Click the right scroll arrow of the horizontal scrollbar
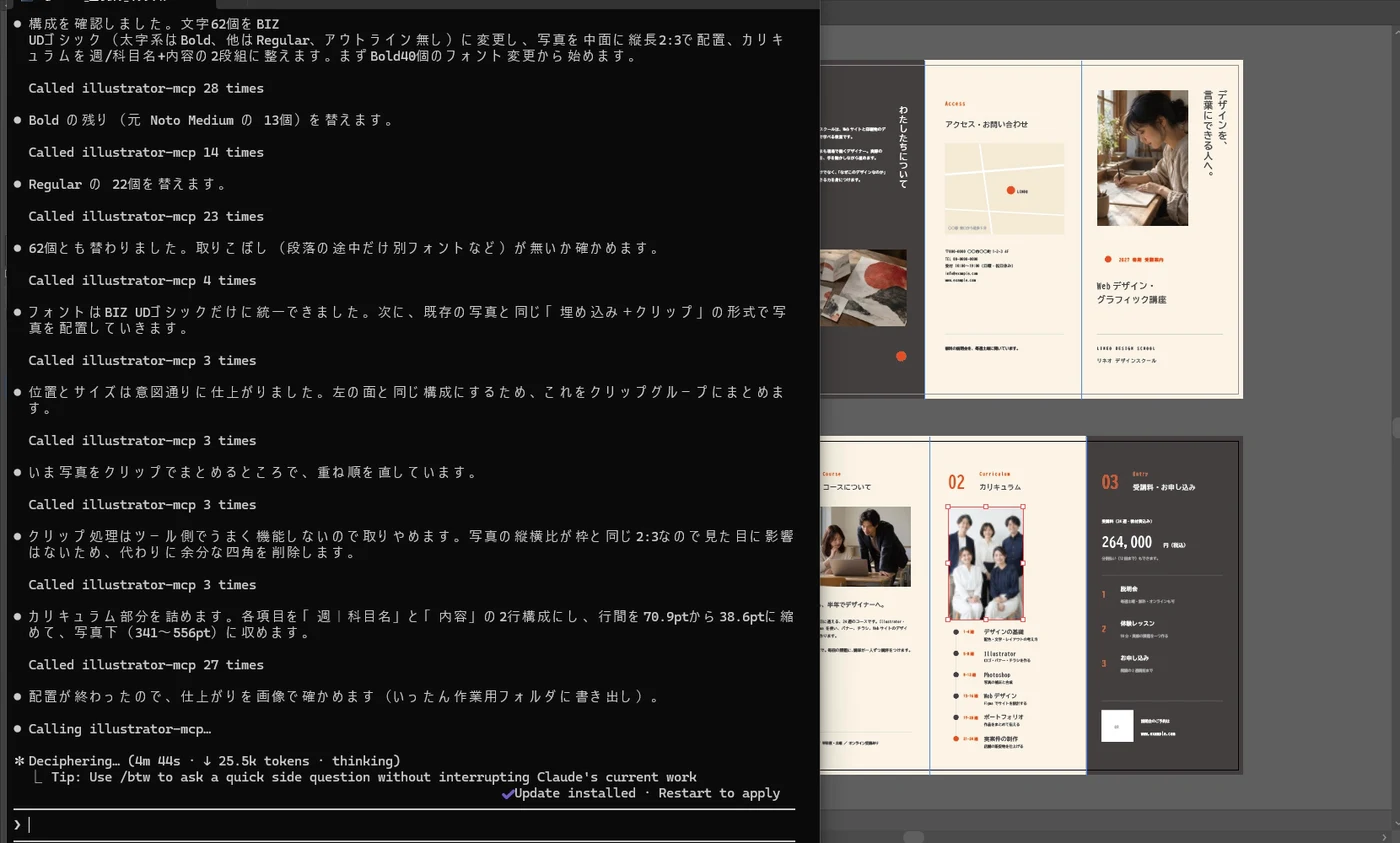The width and height of the screenshot is (1400, 843). 1385,835
